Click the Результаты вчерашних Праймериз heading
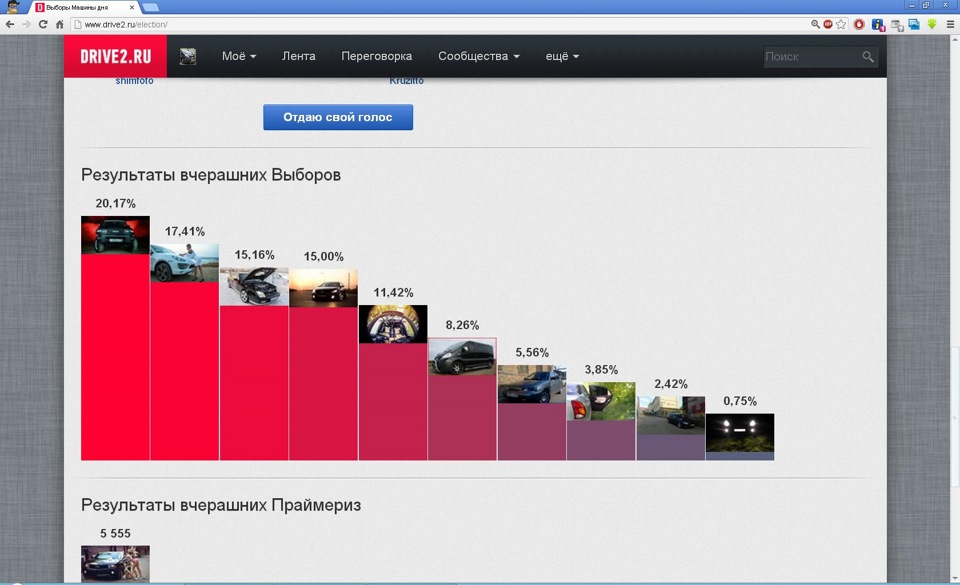960x585 pixels. pos(221,505)
